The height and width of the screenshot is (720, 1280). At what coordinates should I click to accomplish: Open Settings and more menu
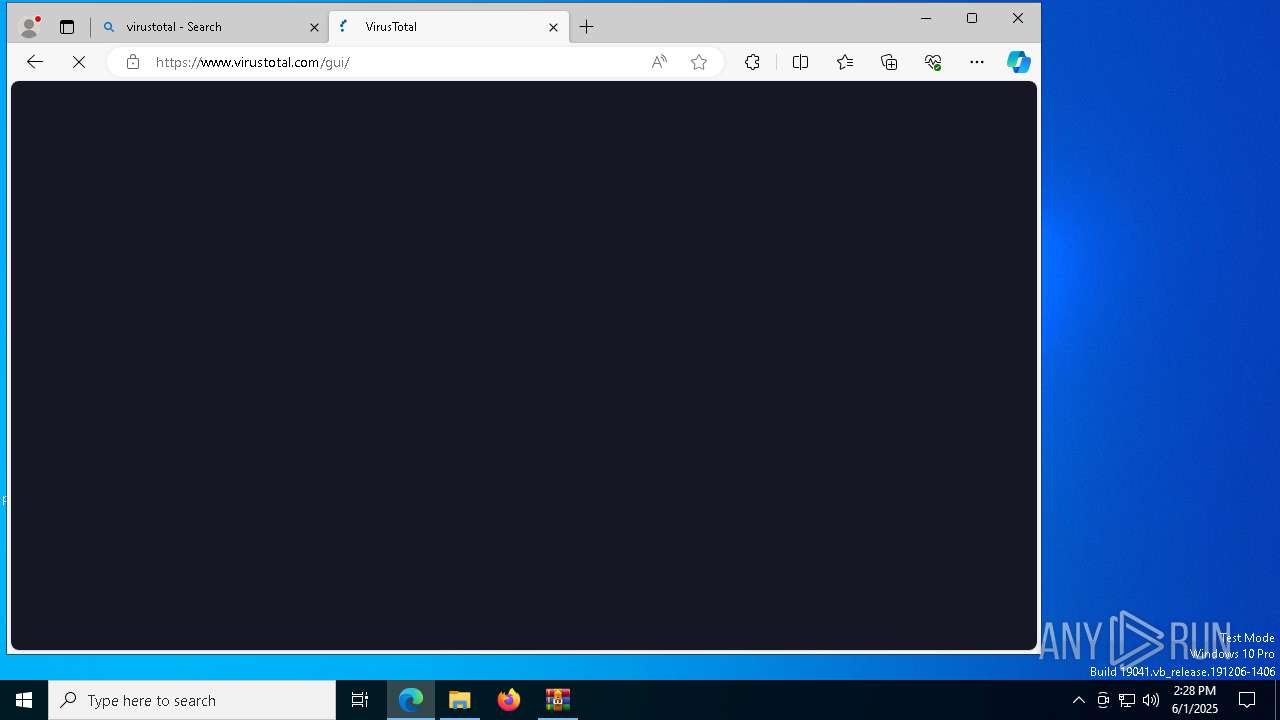click(x=977, y=62)
